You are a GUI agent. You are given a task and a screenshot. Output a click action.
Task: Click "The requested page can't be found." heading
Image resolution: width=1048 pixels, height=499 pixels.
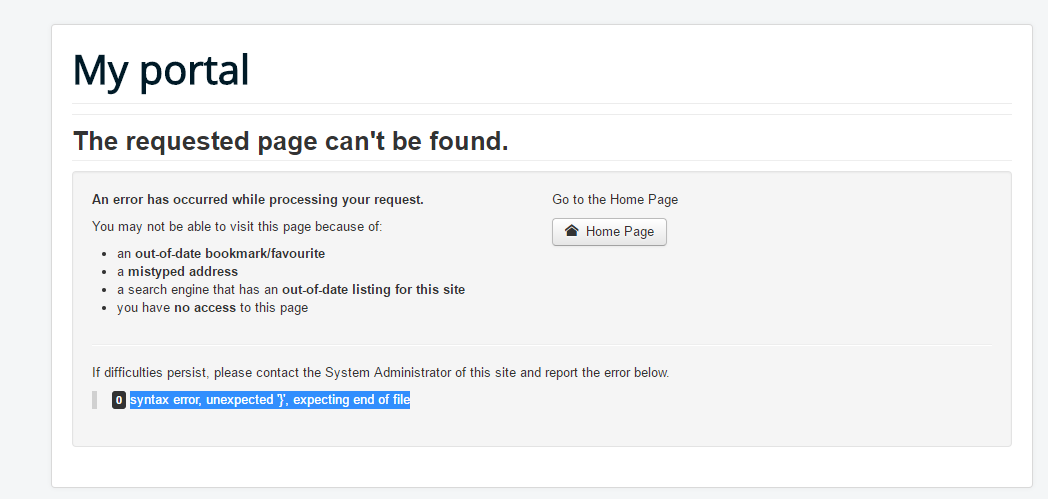[290, 141]
